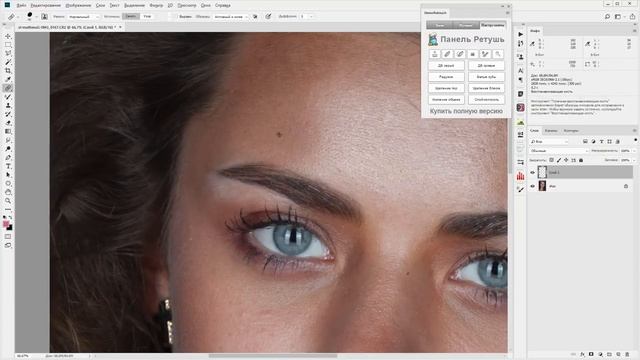Select the Lasso tool

(8, 53)
